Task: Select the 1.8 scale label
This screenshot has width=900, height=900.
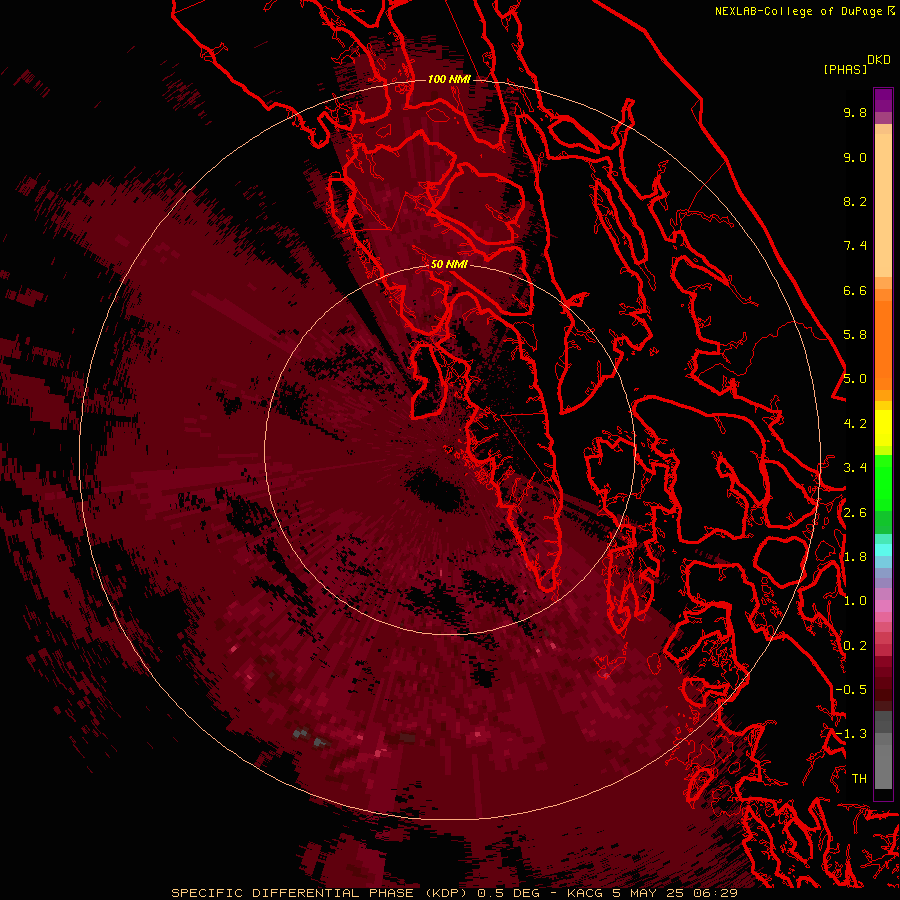Action: tap(855, 557)
